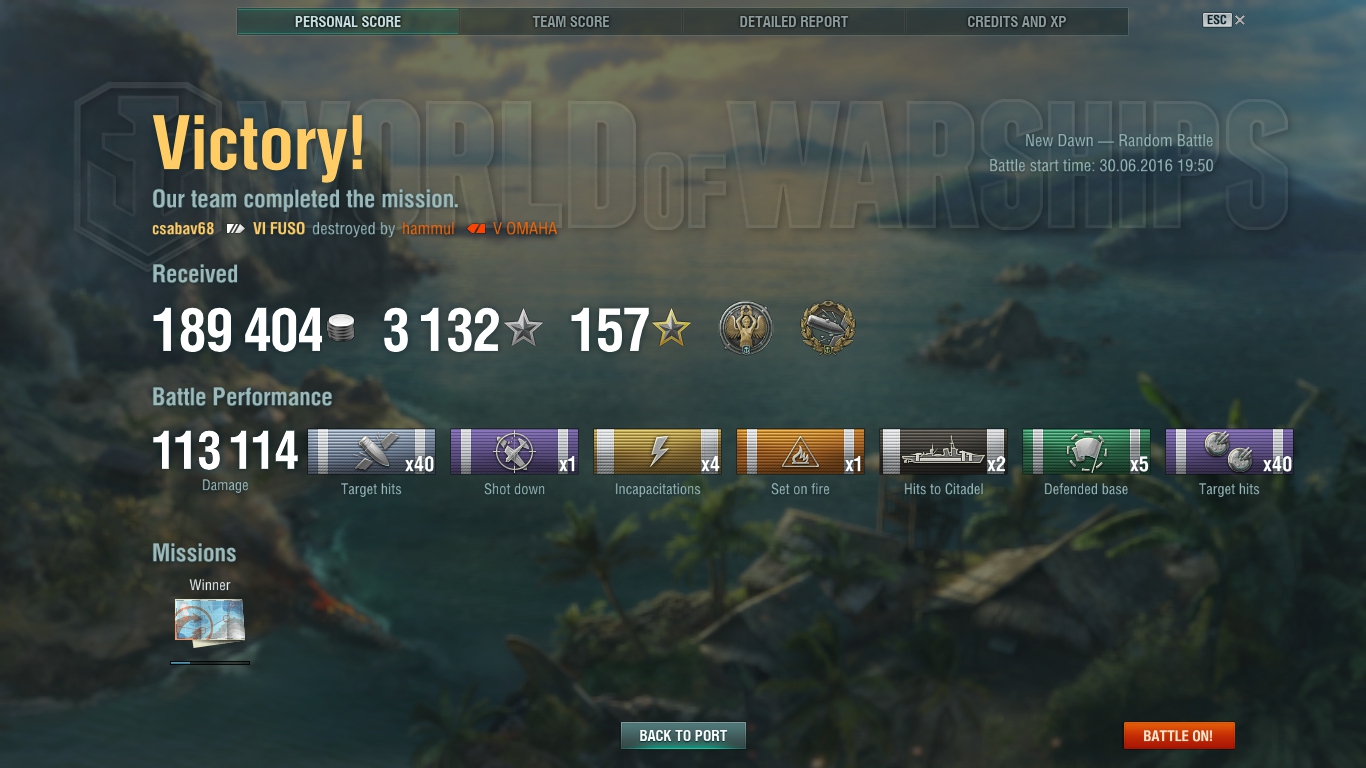
Task: Open the Winner mission thumbnail
Action: tap(210, 622)
